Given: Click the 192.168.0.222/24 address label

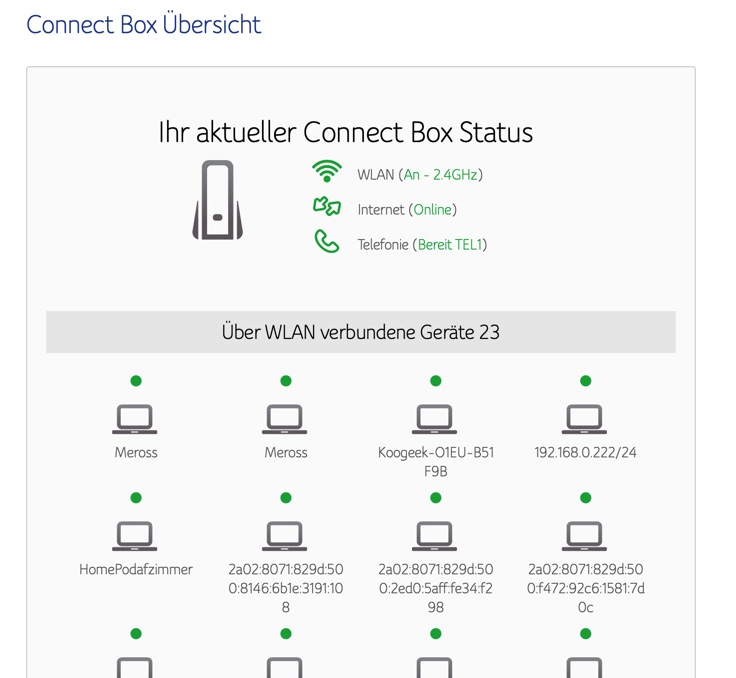Looking at the screenshot, I should (x=585, y=453).
